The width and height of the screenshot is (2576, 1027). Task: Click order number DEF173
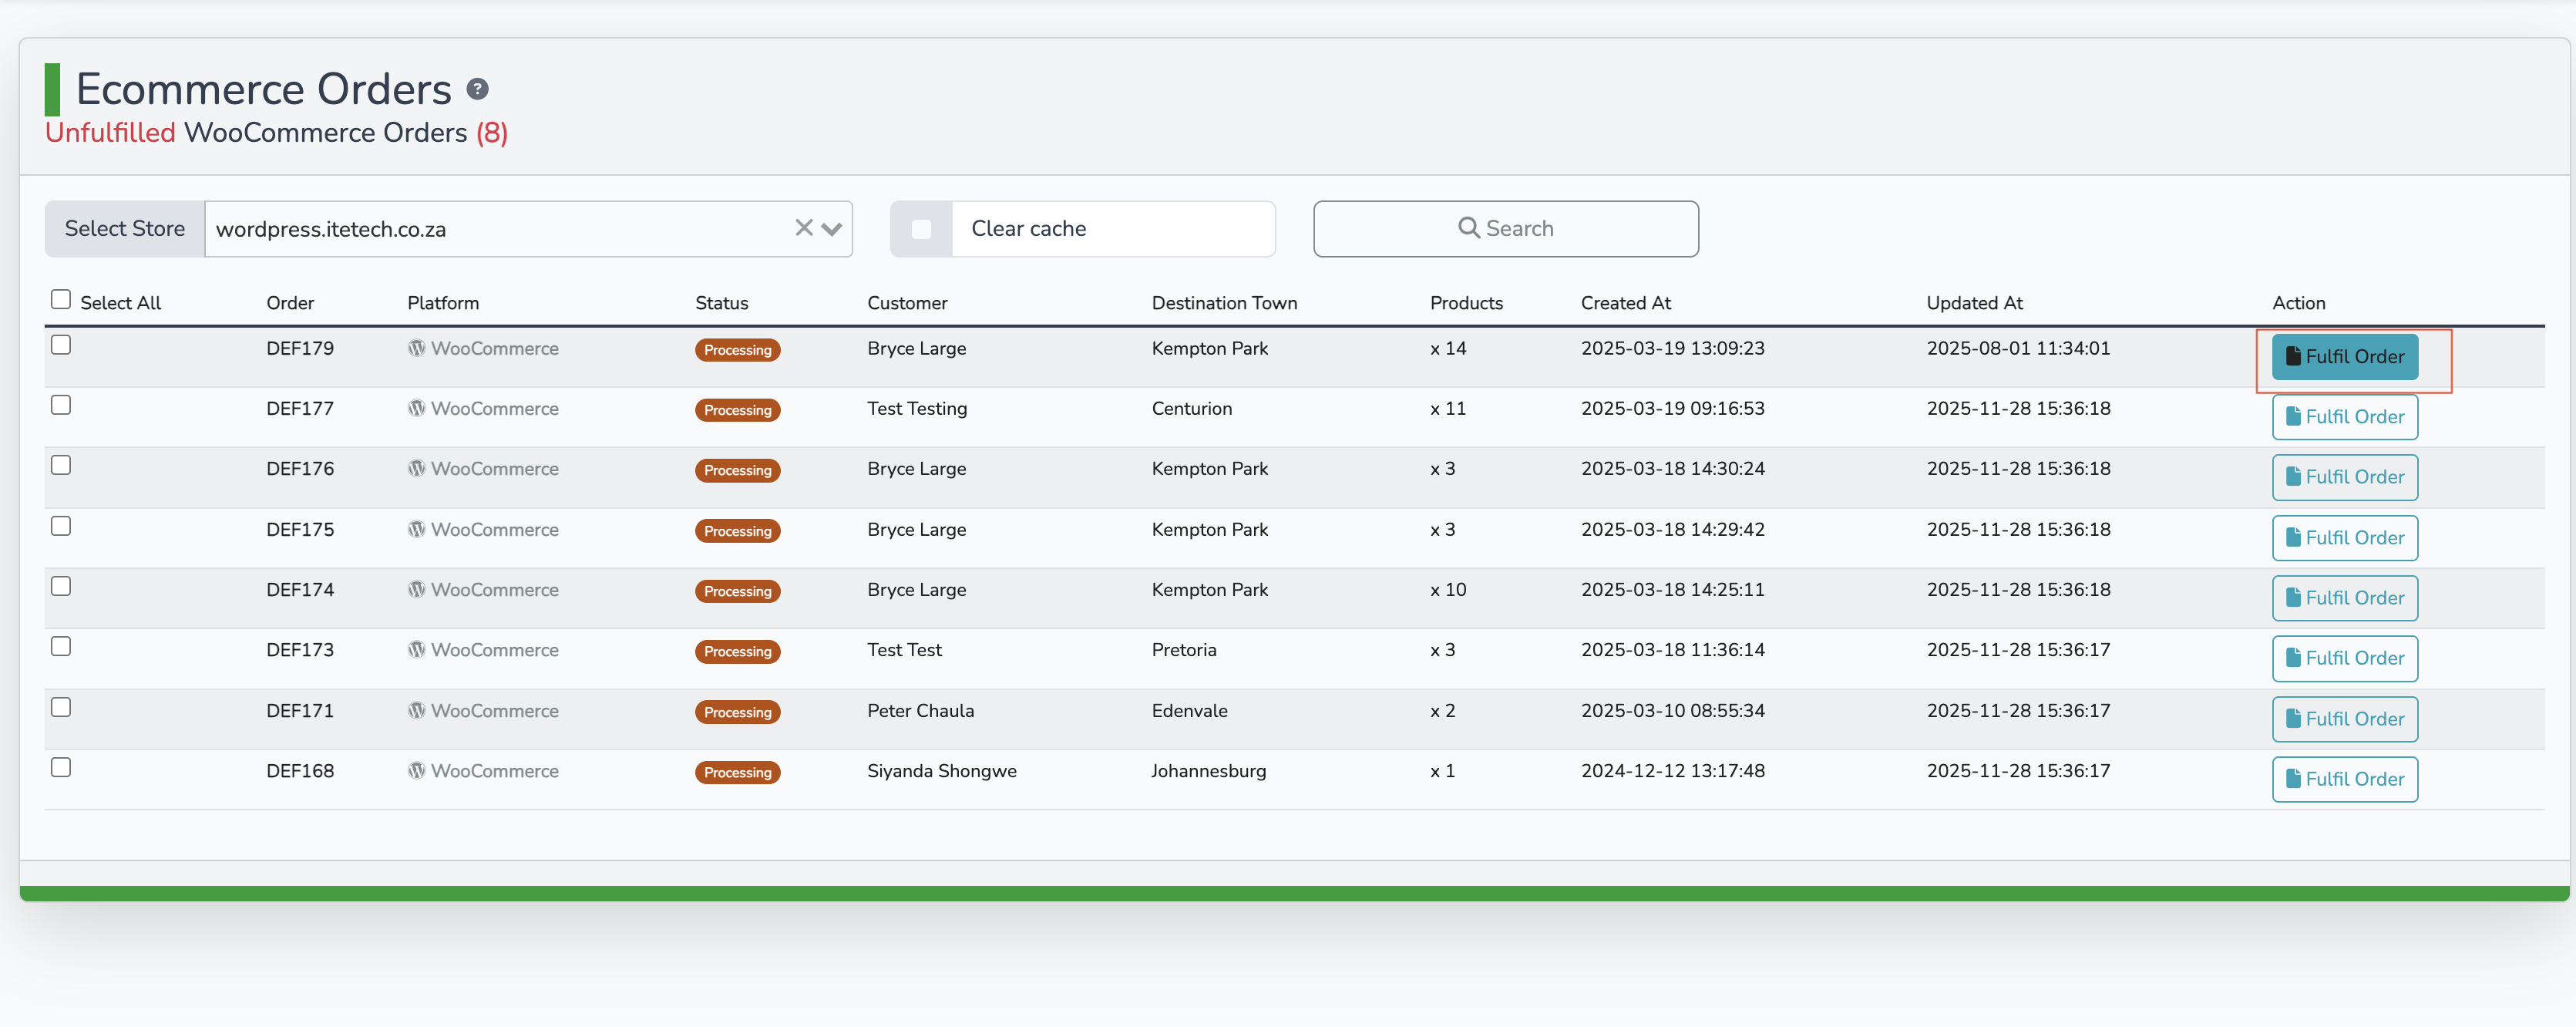[300, 649]
